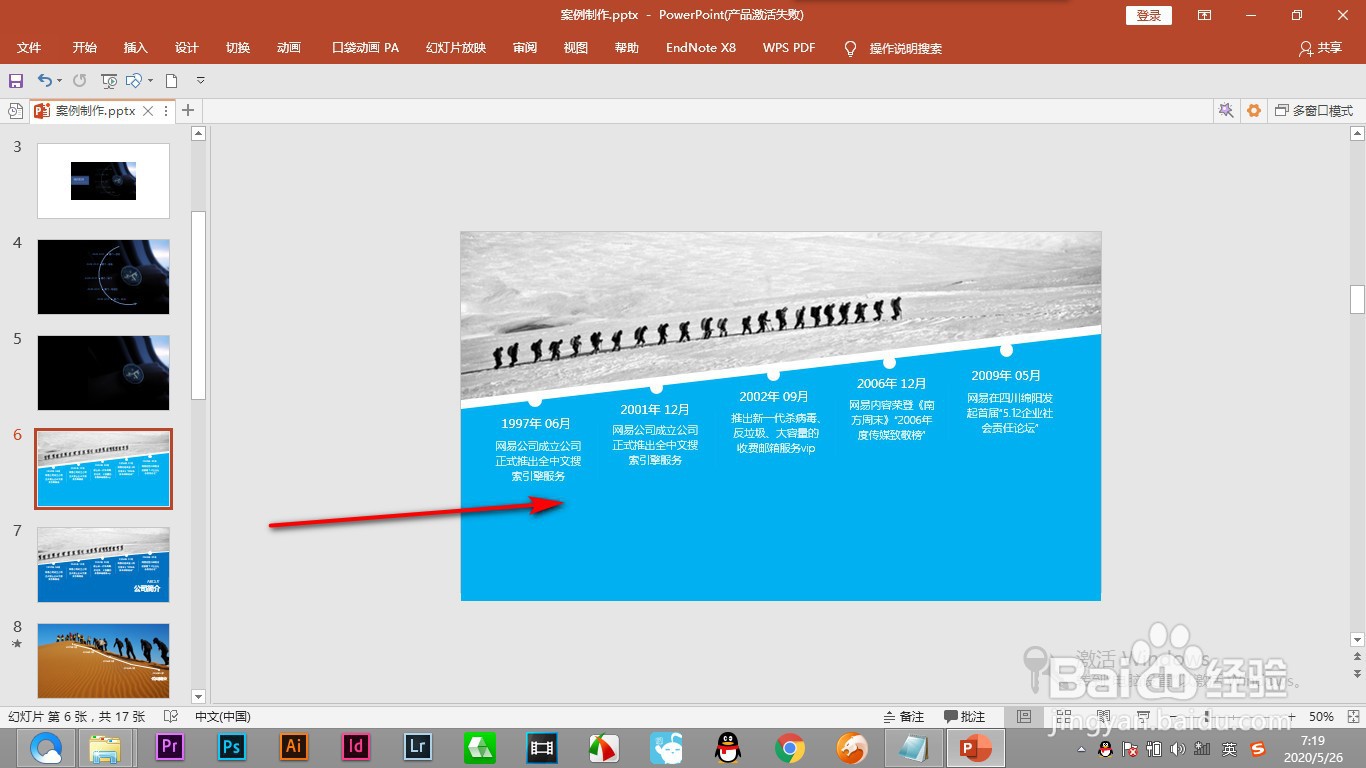Screen dimensions: 1366x768
Task: Switch to Slide Sorter view icon
Action: [x=1063, y=717]
